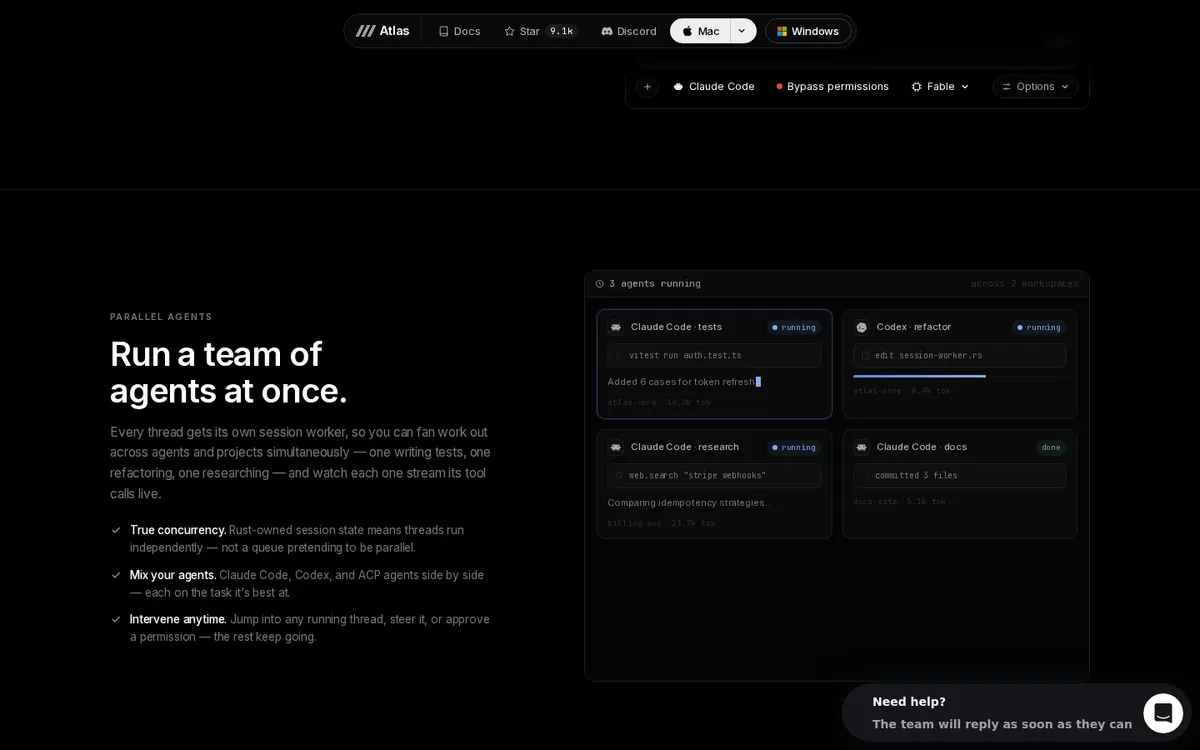This screenshot has height=750, width=1200.
Task: Click the Discord logo icon
Action: pos(607,31)
